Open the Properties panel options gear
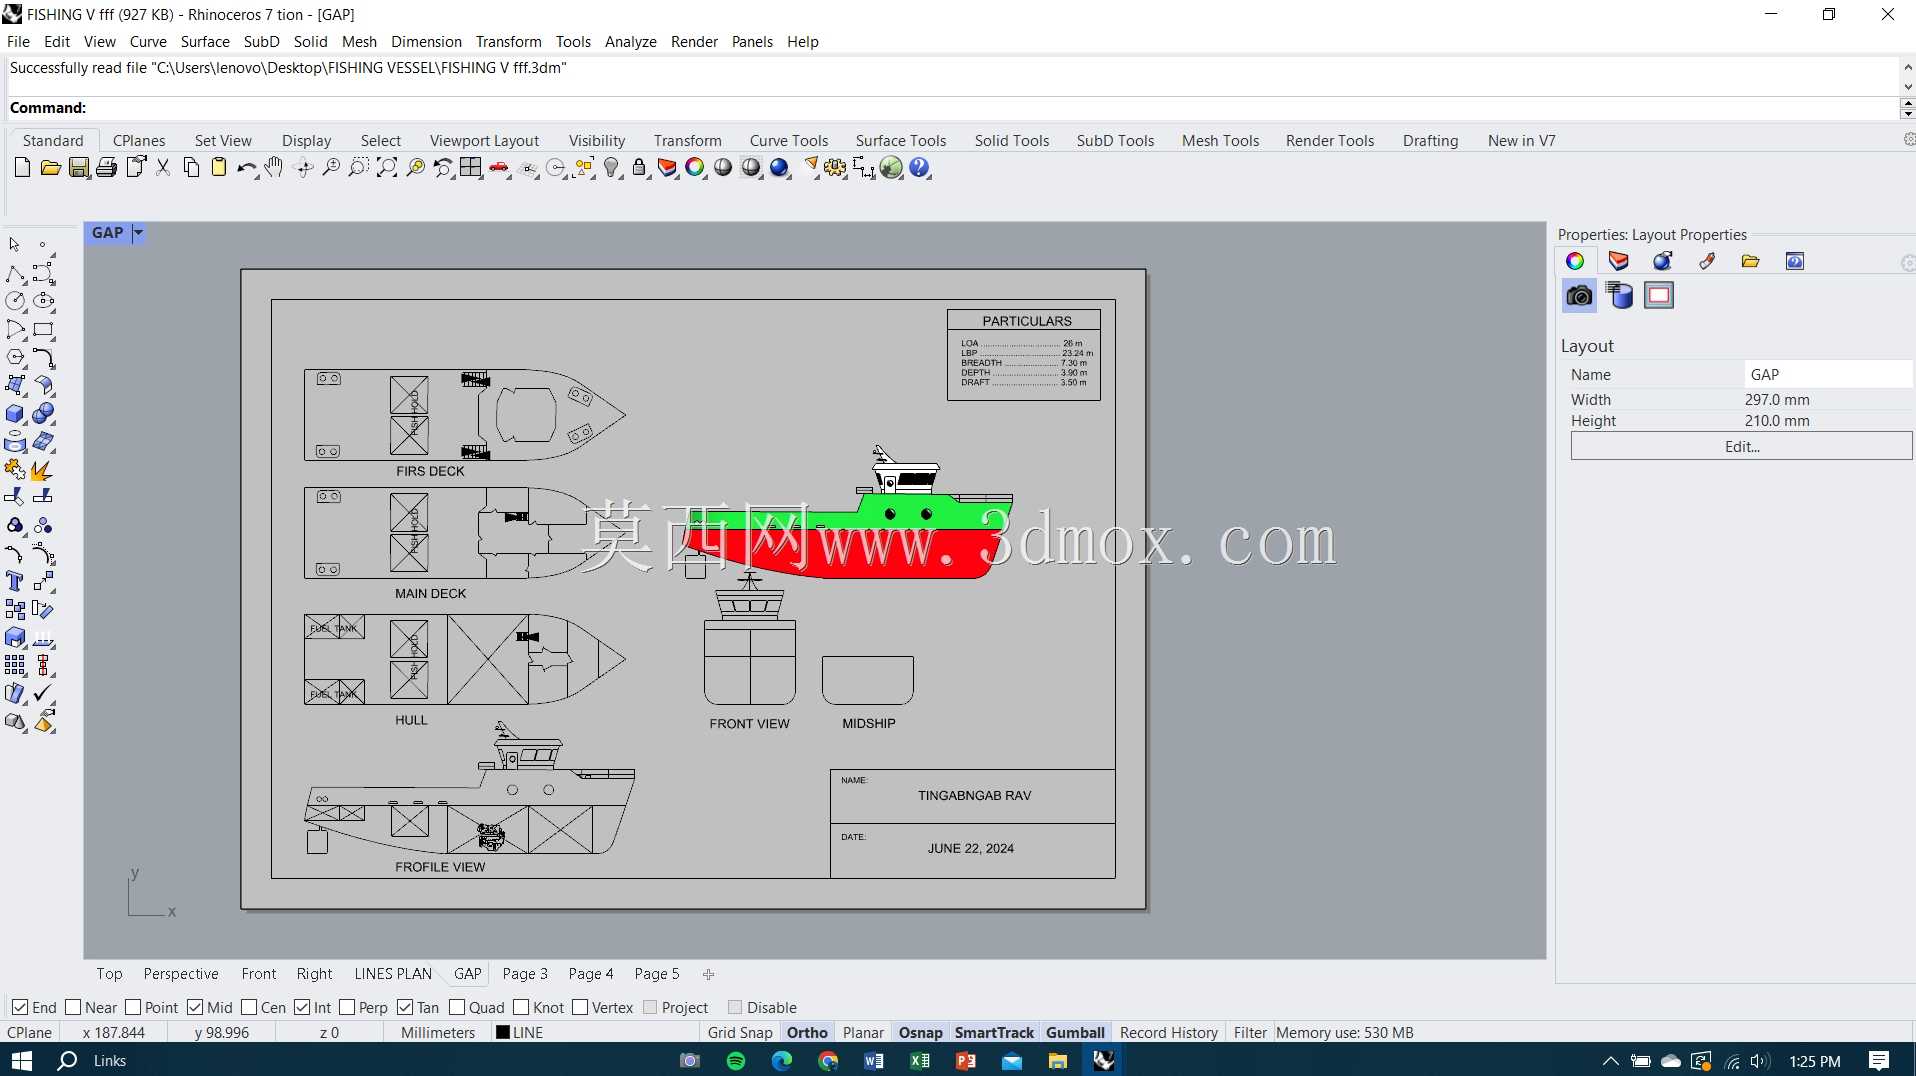The image size is (1916, 1076). [x=1908, y=263]
